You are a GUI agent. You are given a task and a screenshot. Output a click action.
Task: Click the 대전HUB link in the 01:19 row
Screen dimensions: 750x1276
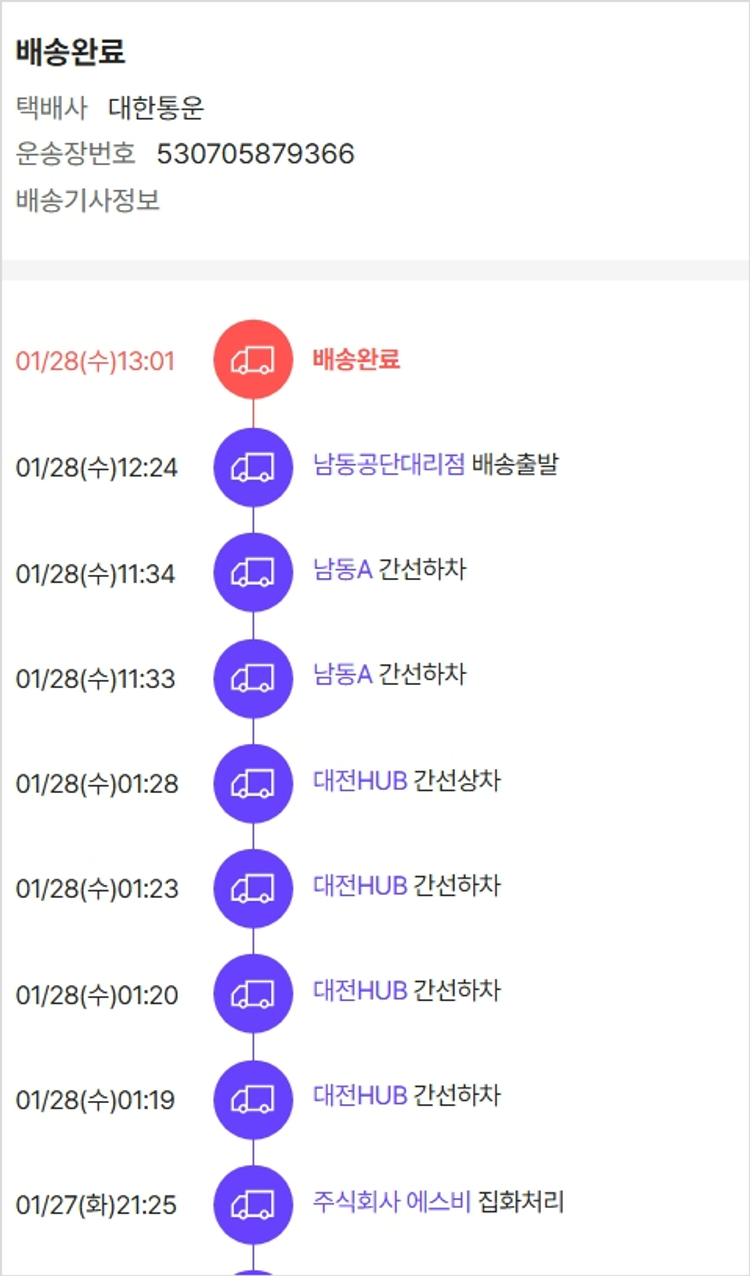click(360, 1096)
